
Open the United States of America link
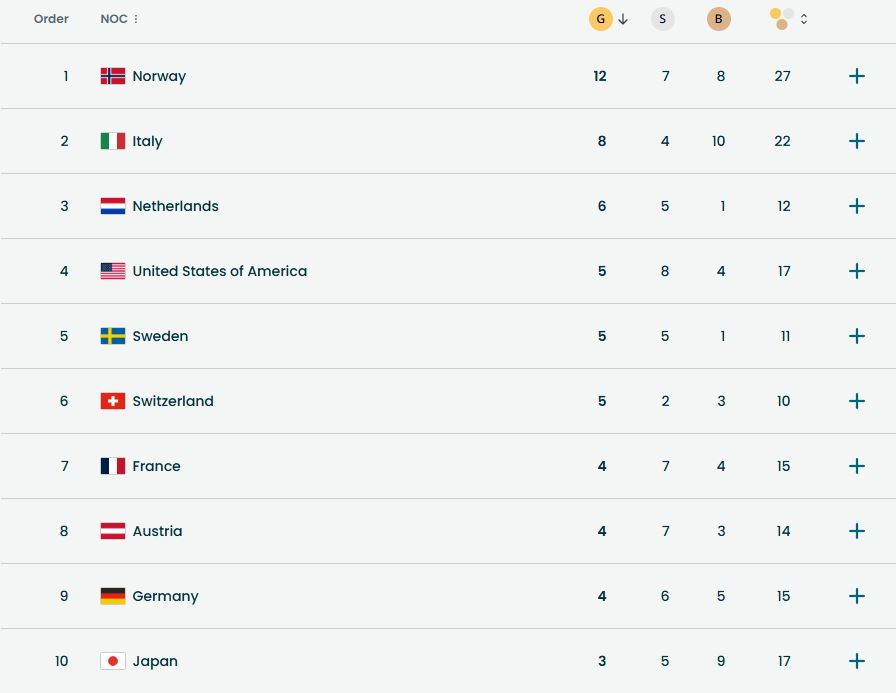[x=219, y=271]
